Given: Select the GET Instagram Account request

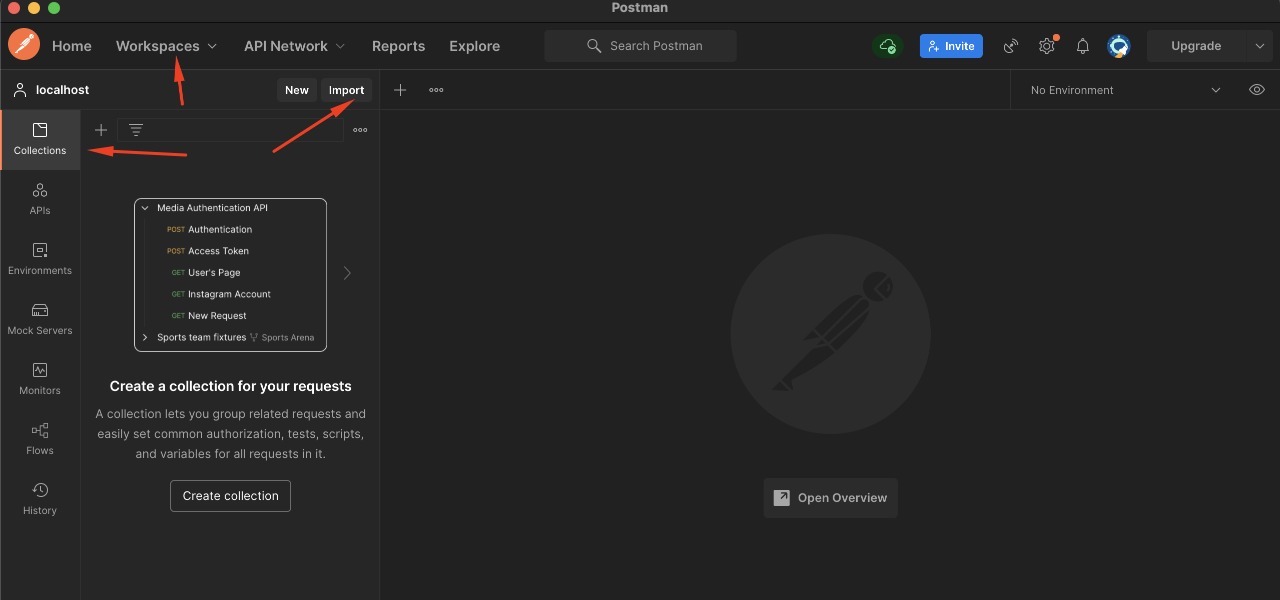Looking at the screenshot, I should (x=220, y=294).
